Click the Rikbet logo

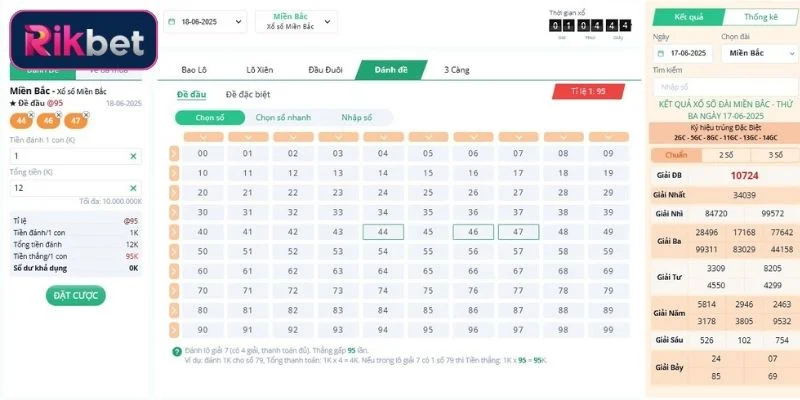[78, 41]
